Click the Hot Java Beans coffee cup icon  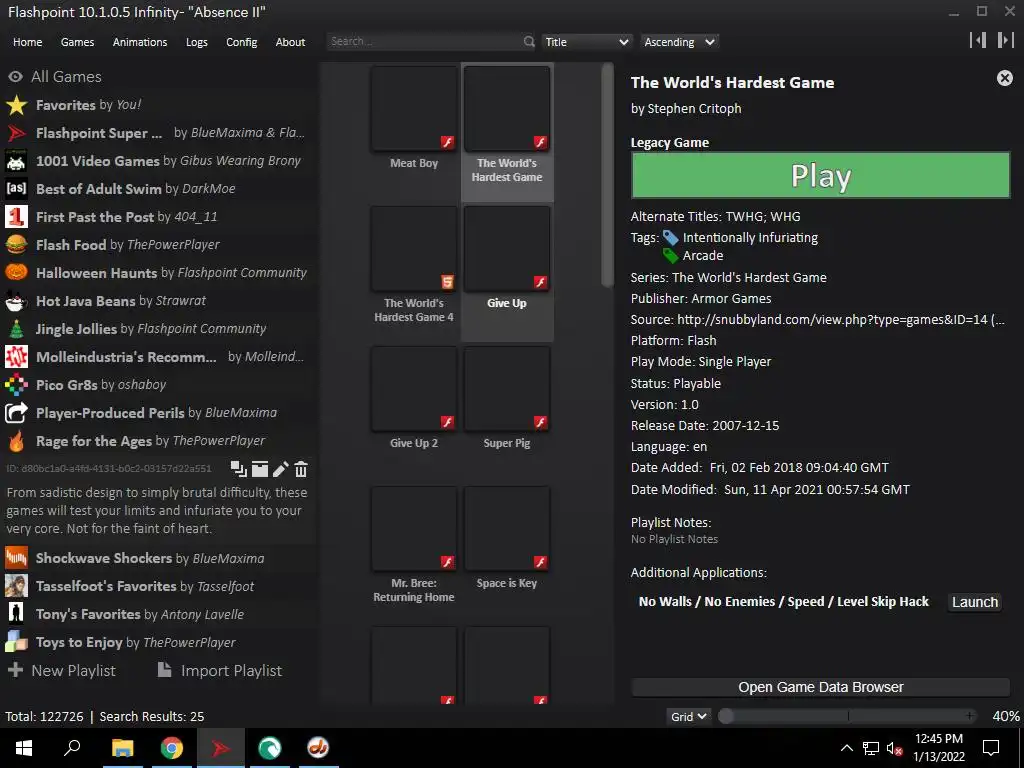(16, 301)
